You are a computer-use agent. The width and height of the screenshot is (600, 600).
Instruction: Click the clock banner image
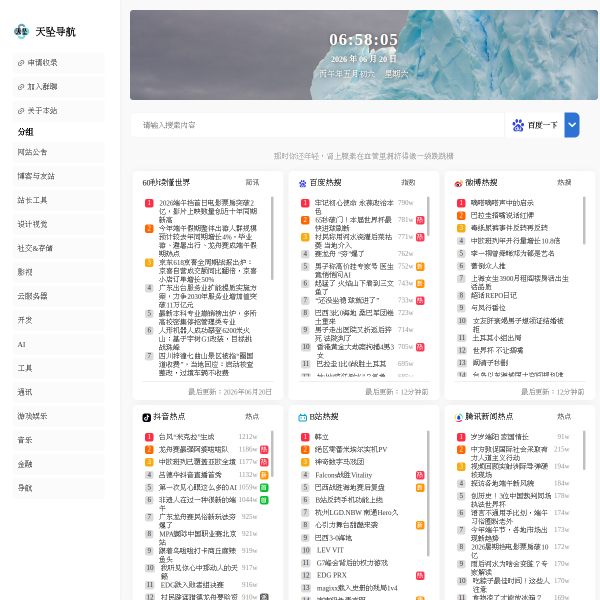click(x=364, y=55)
